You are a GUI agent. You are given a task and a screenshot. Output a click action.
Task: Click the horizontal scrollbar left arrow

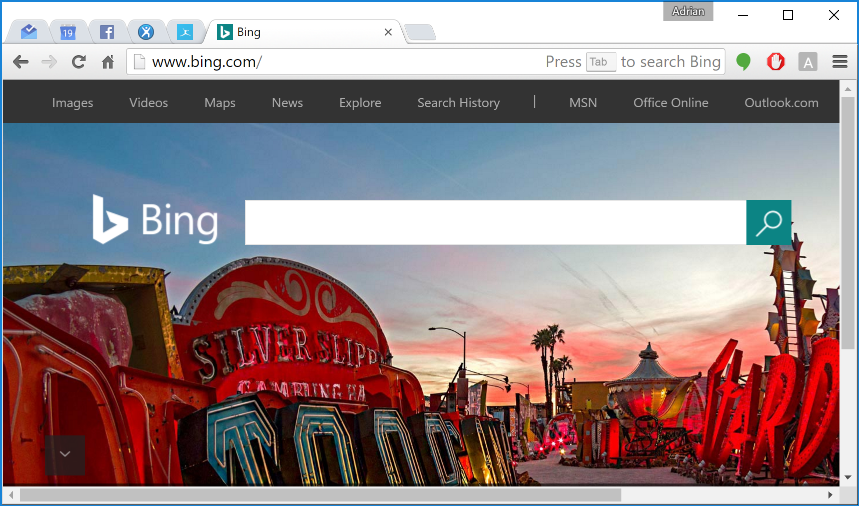pyautogui.click(x=11, y=495)
